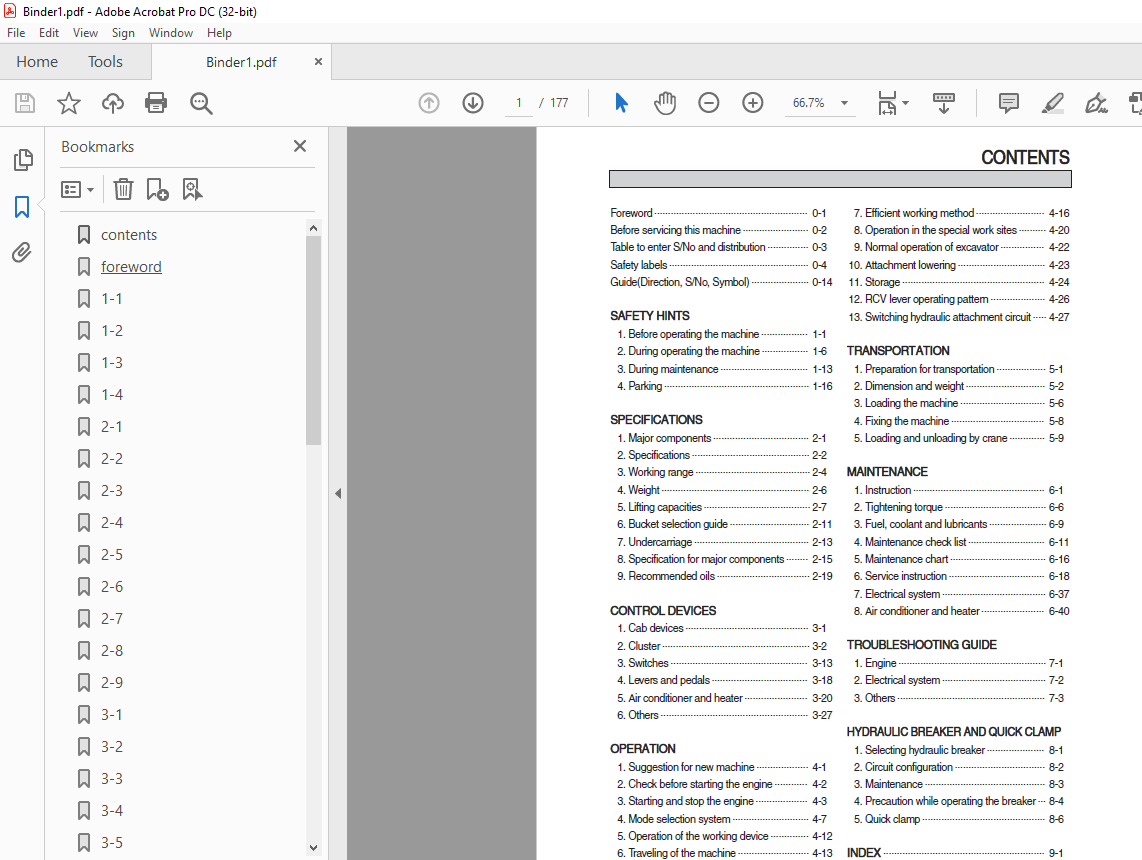
Task: Choose the Selection arrow tool
Action: pos(621,103)
